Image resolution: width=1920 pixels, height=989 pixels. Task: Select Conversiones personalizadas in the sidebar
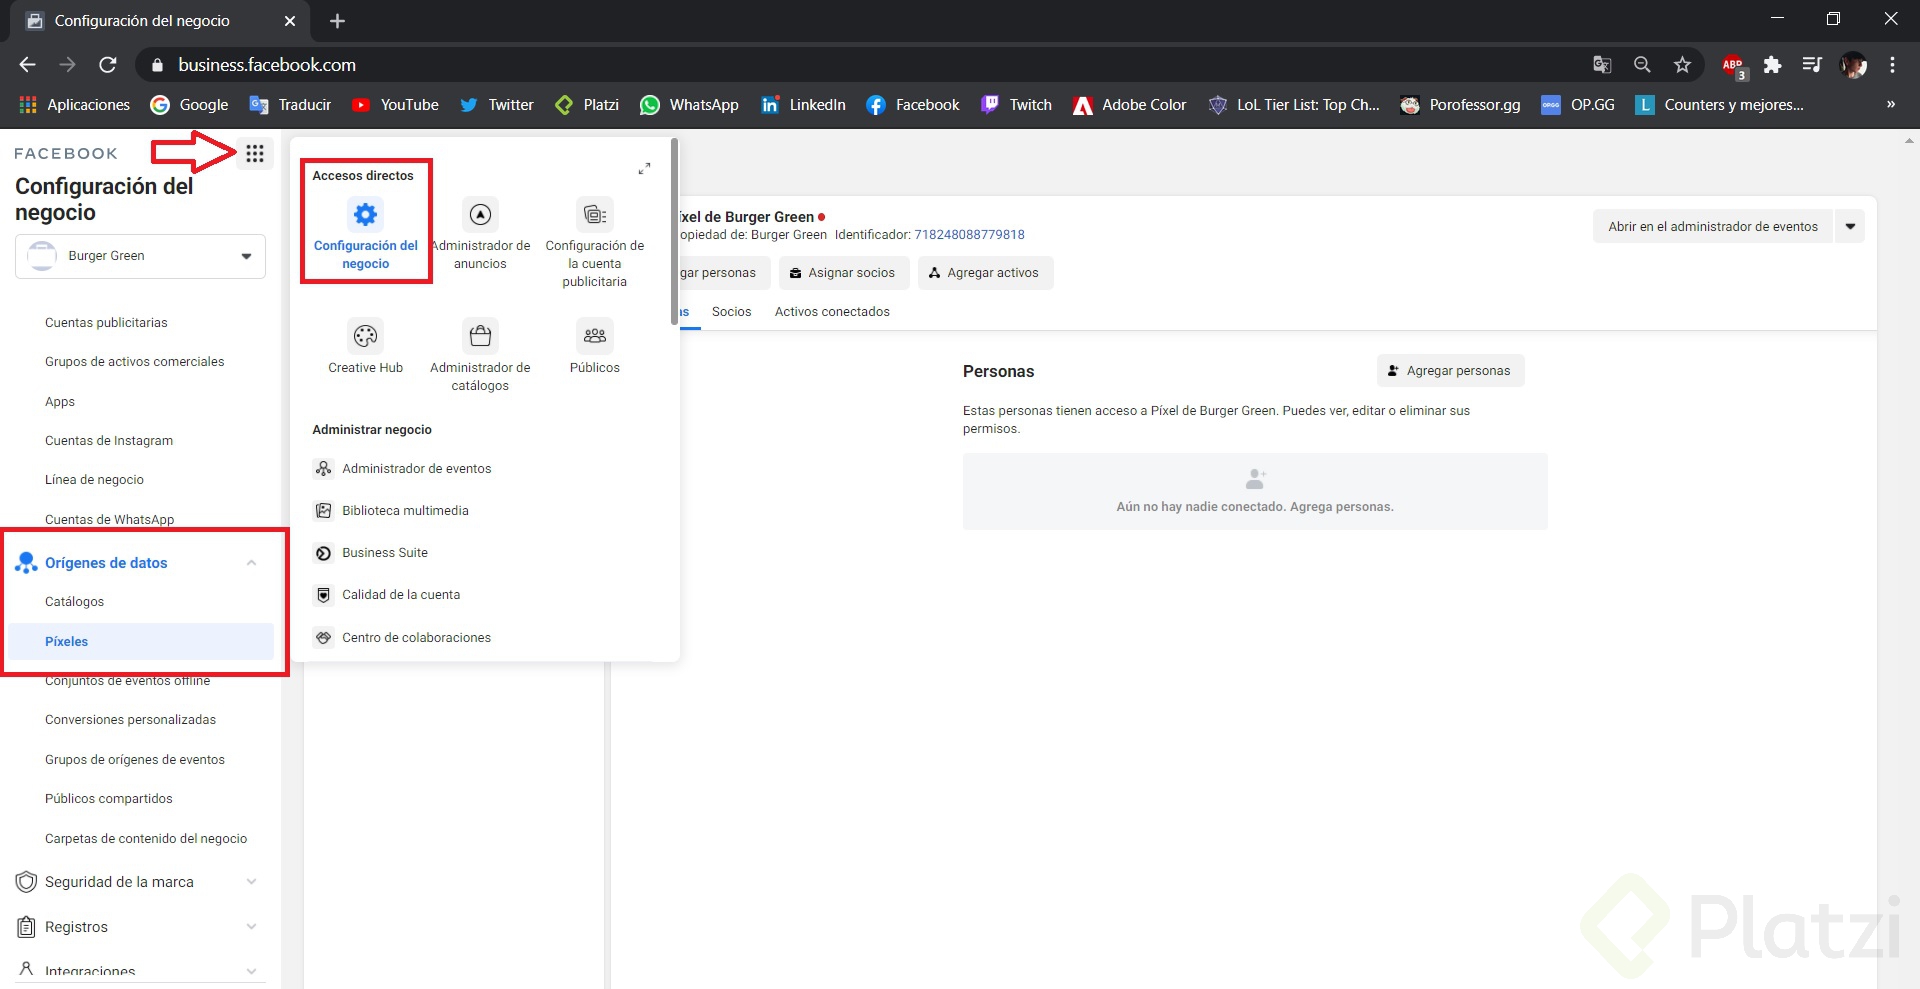click(x=130, y=720)
